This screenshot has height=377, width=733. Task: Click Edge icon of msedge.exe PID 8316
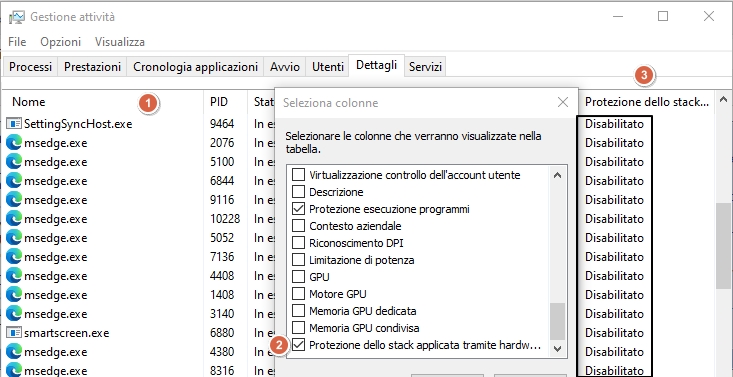pyautogui.click(x=14, y=371)
